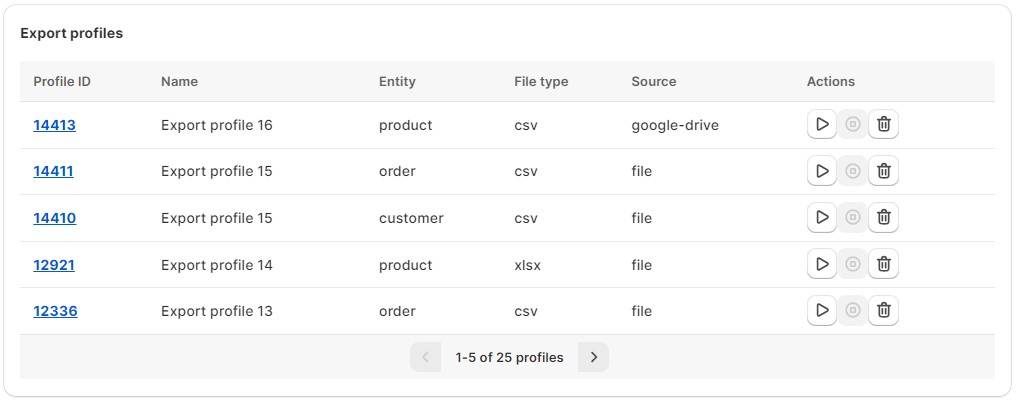This screenshot has height=403, width=1017.
Task: Click the Profile ID column header
Action: tap(62, 82)
